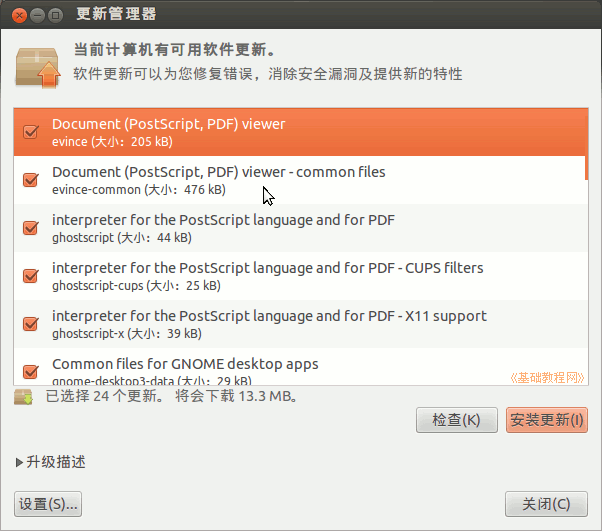Uncheck the gnome-desktop3-data update checkbox

coord(30,371)
